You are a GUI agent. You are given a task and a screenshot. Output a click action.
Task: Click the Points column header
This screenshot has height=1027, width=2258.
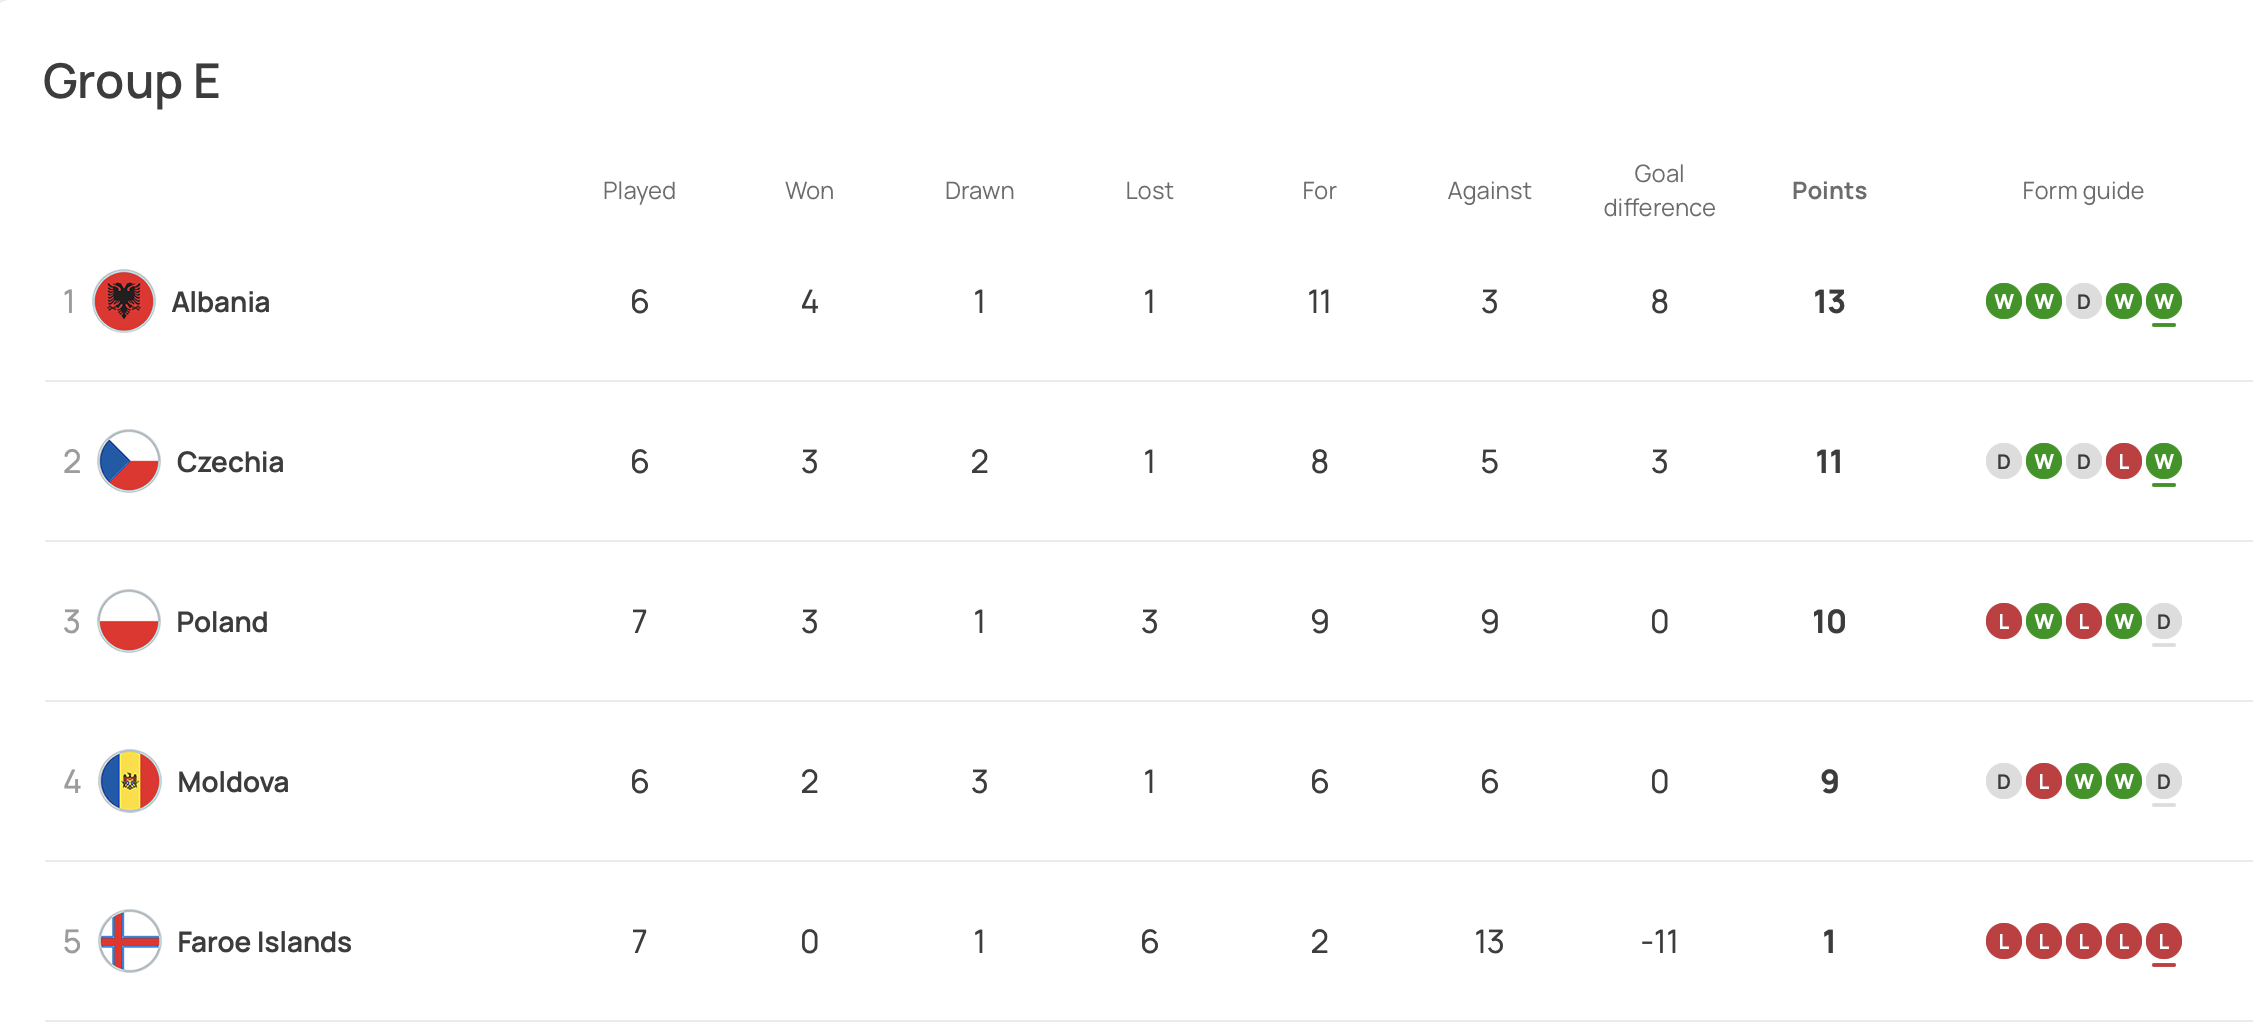click(x=1829, y=191)
